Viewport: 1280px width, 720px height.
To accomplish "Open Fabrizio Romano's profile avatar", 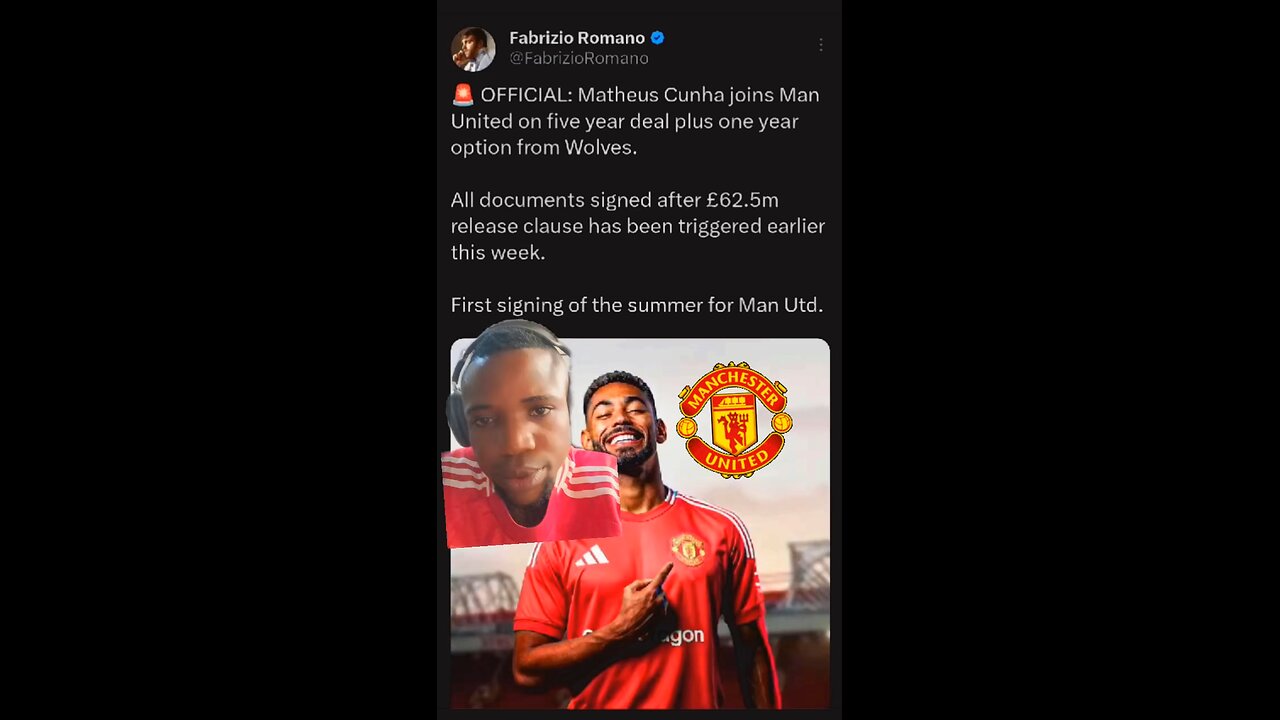I will point(473,49).
